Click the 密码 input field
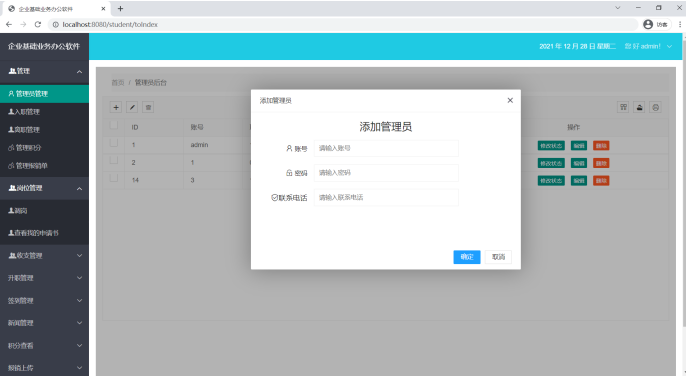686x378 pixels. point(386,173)
